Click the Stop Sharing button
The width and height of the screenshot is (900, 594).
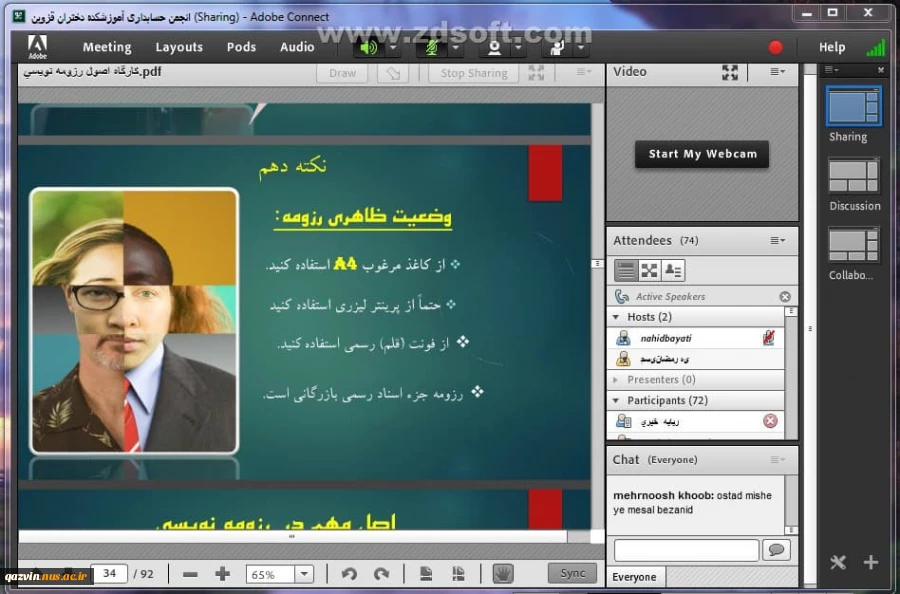pos(474,73)
